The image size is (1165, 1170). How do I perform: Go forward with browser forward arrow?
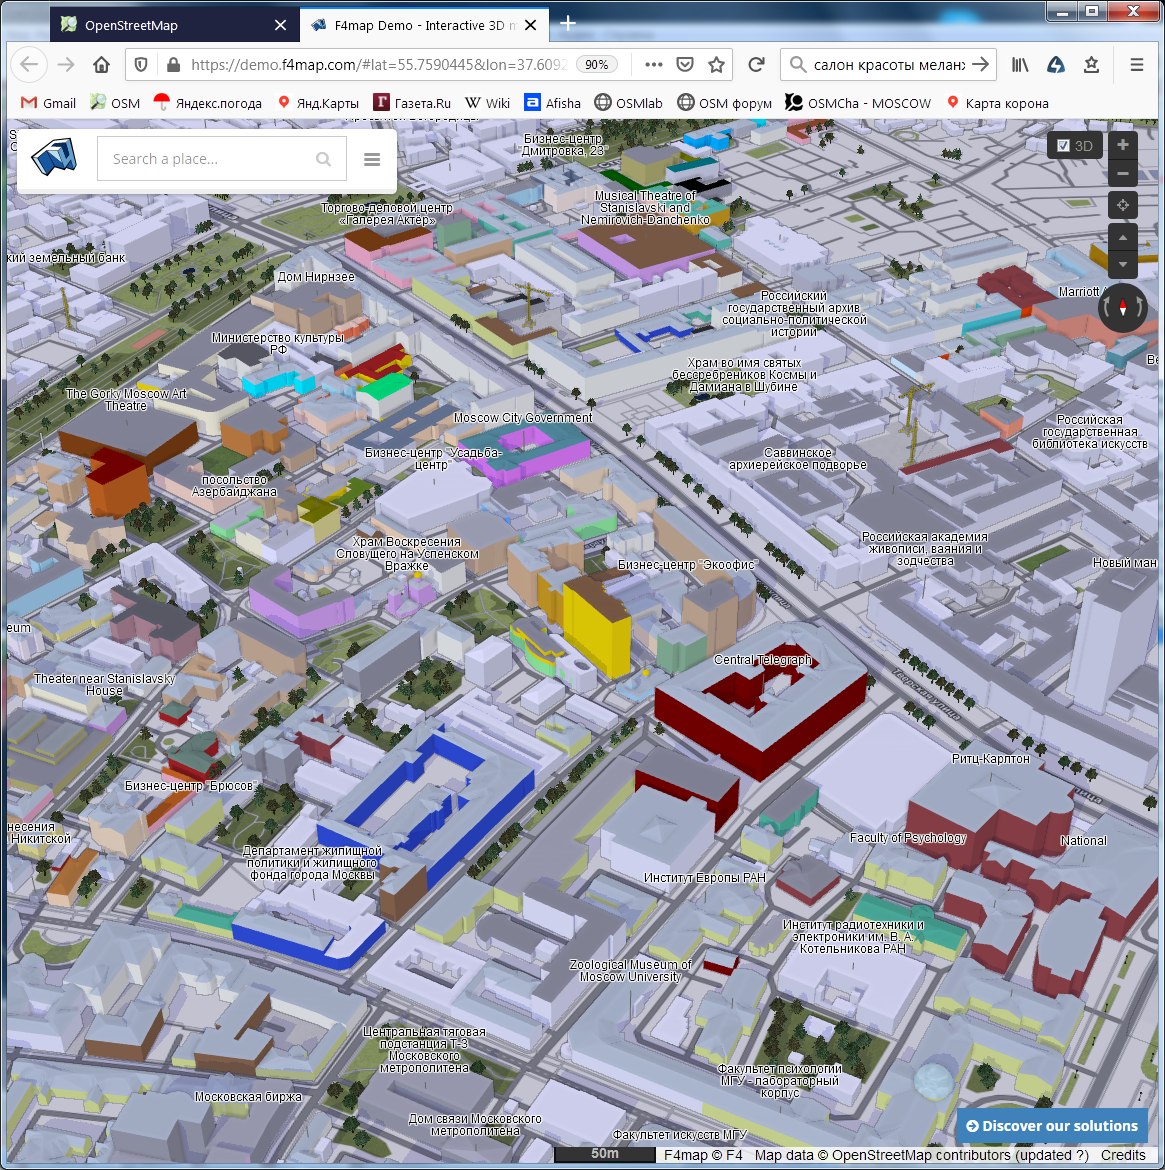coord(66,65)
